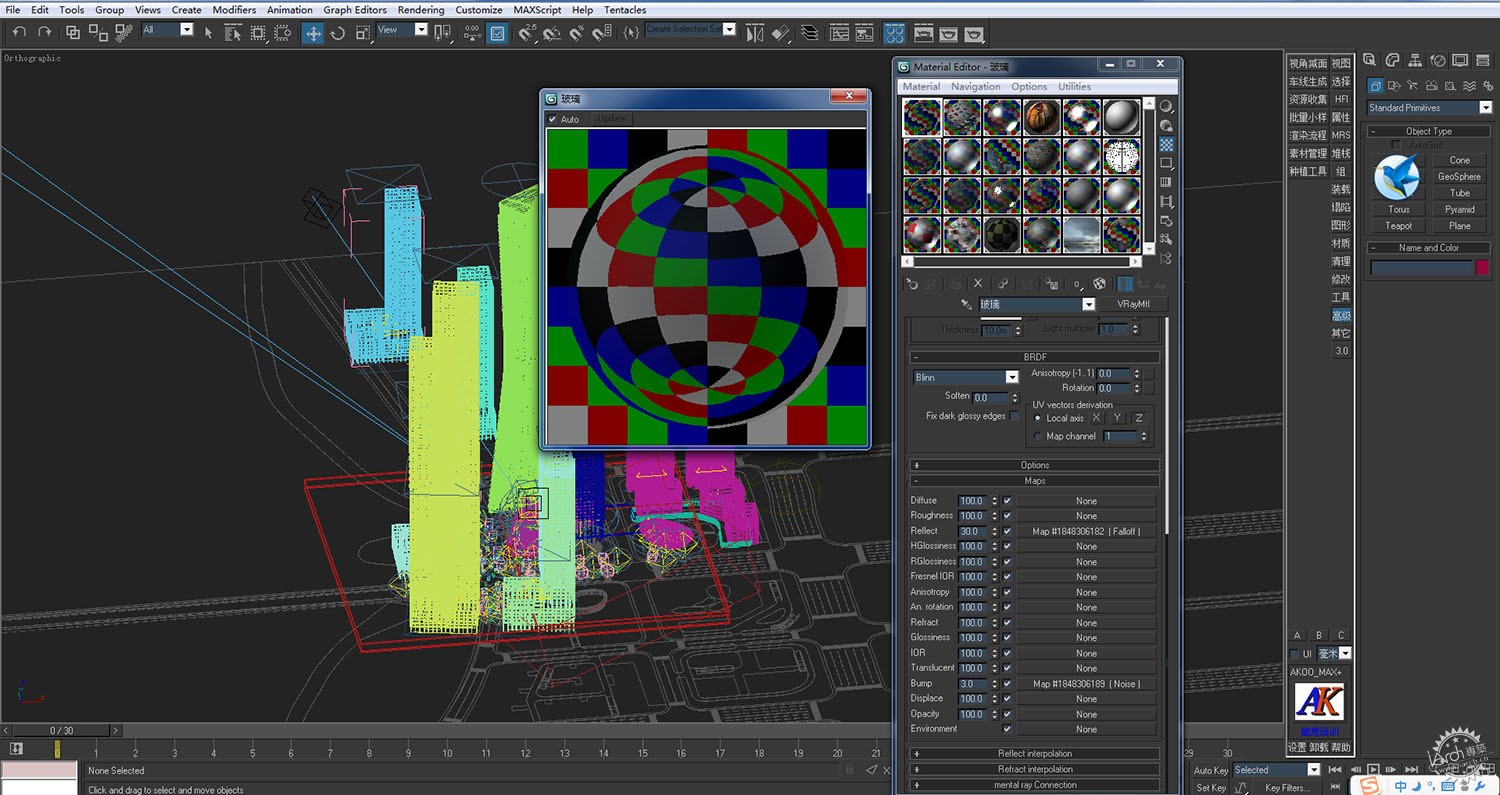This screenshot has height=795, width=1500.
Task: Select Cameras category in Create panel
Action: pos(1431,86)
